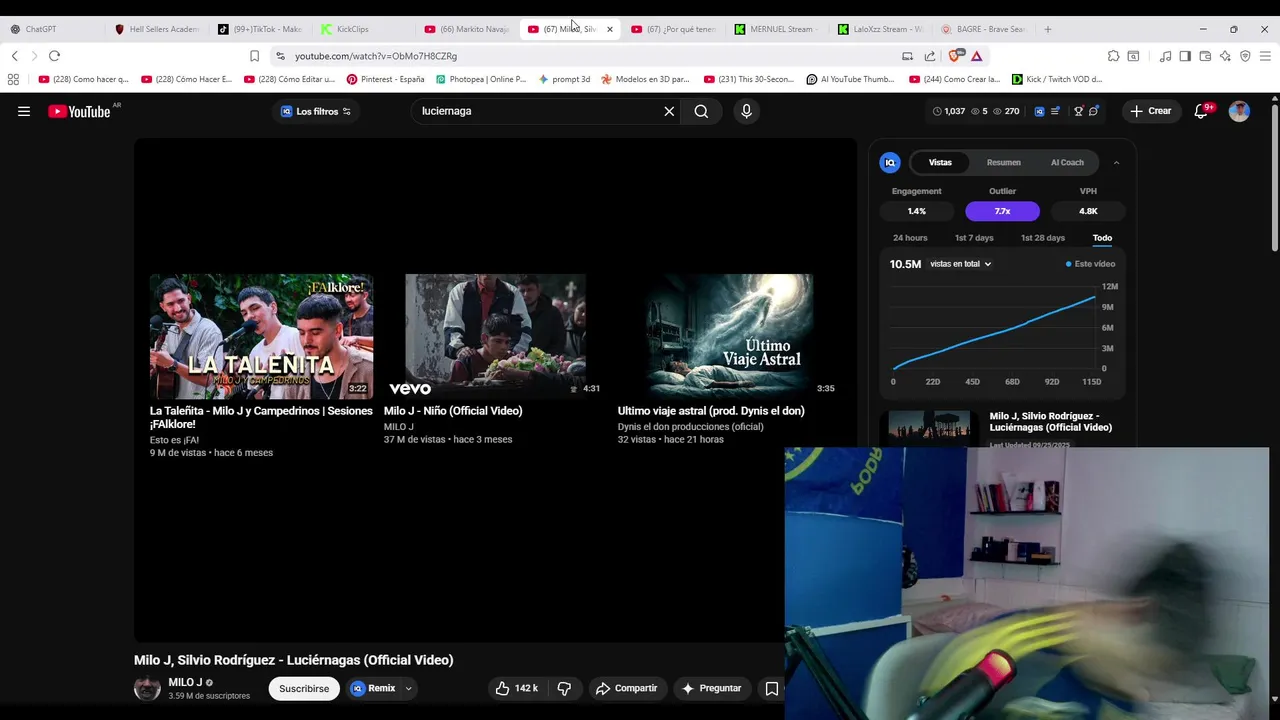Open the Brave Wallet icon

click(x=1205, y=56)
